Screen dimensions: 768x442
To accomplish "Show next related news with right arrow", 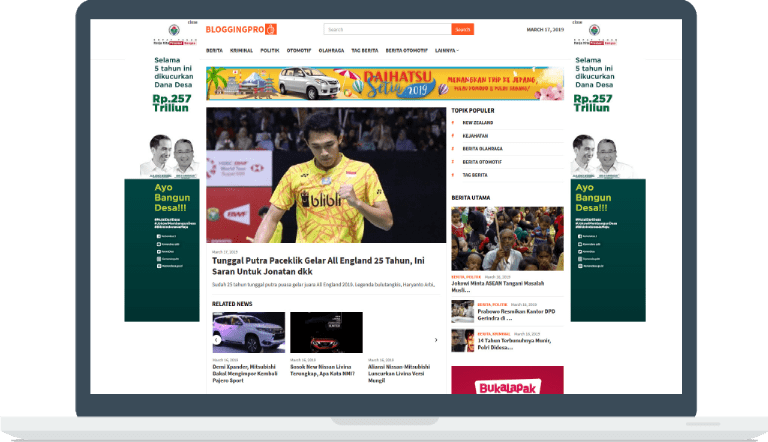I will pos(435,340).
